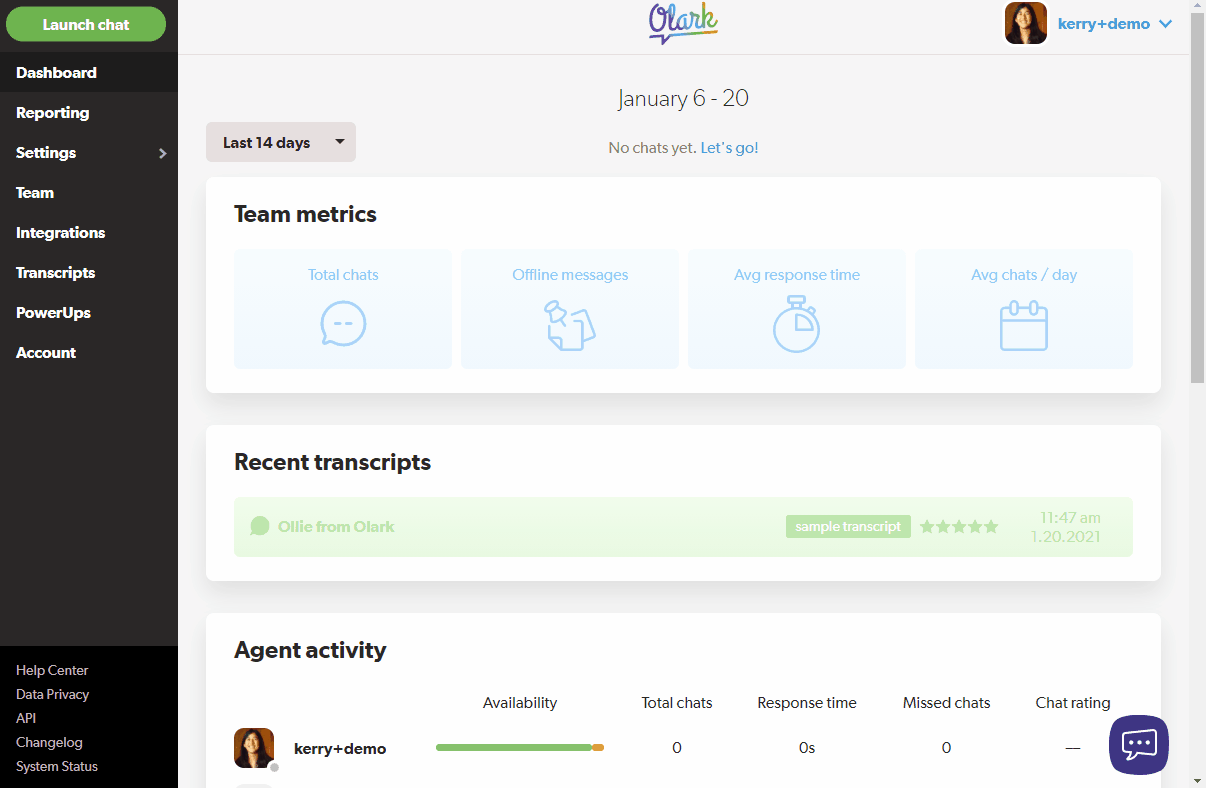Select Integrations from the sidebar
This screenshot has width=1206, height=788.
60,233
